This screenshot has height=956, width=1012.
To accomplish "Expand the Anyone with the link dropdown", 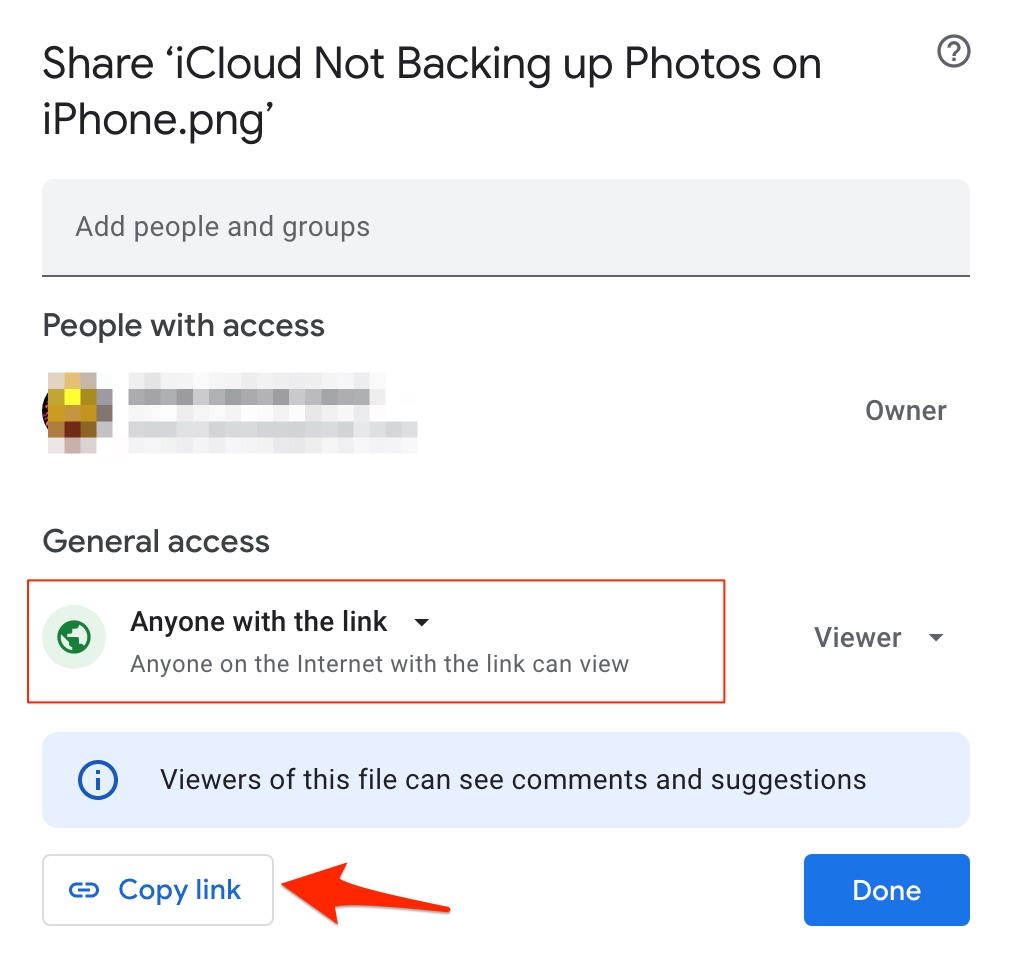I will (421, 622).
